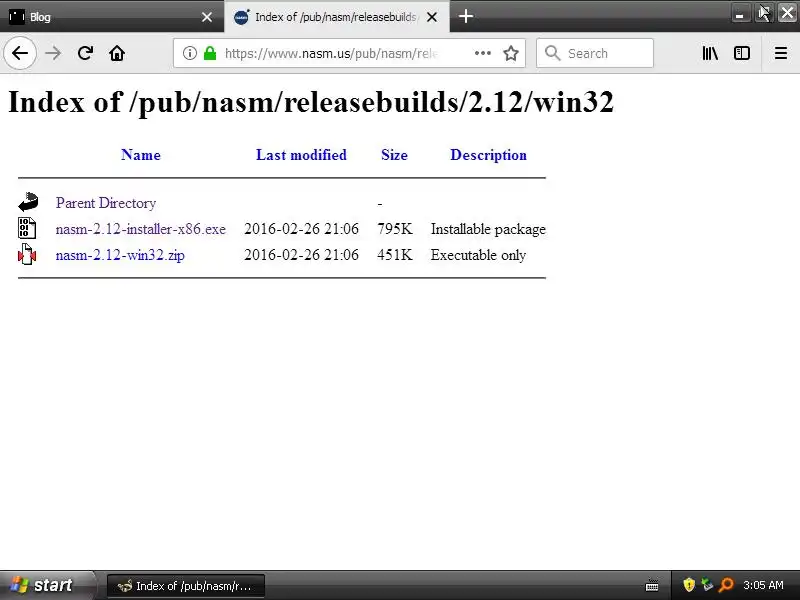Open the security shield tray icon
Image resolution: width=800 pixels, height=600 pixels.
(689, 585)
